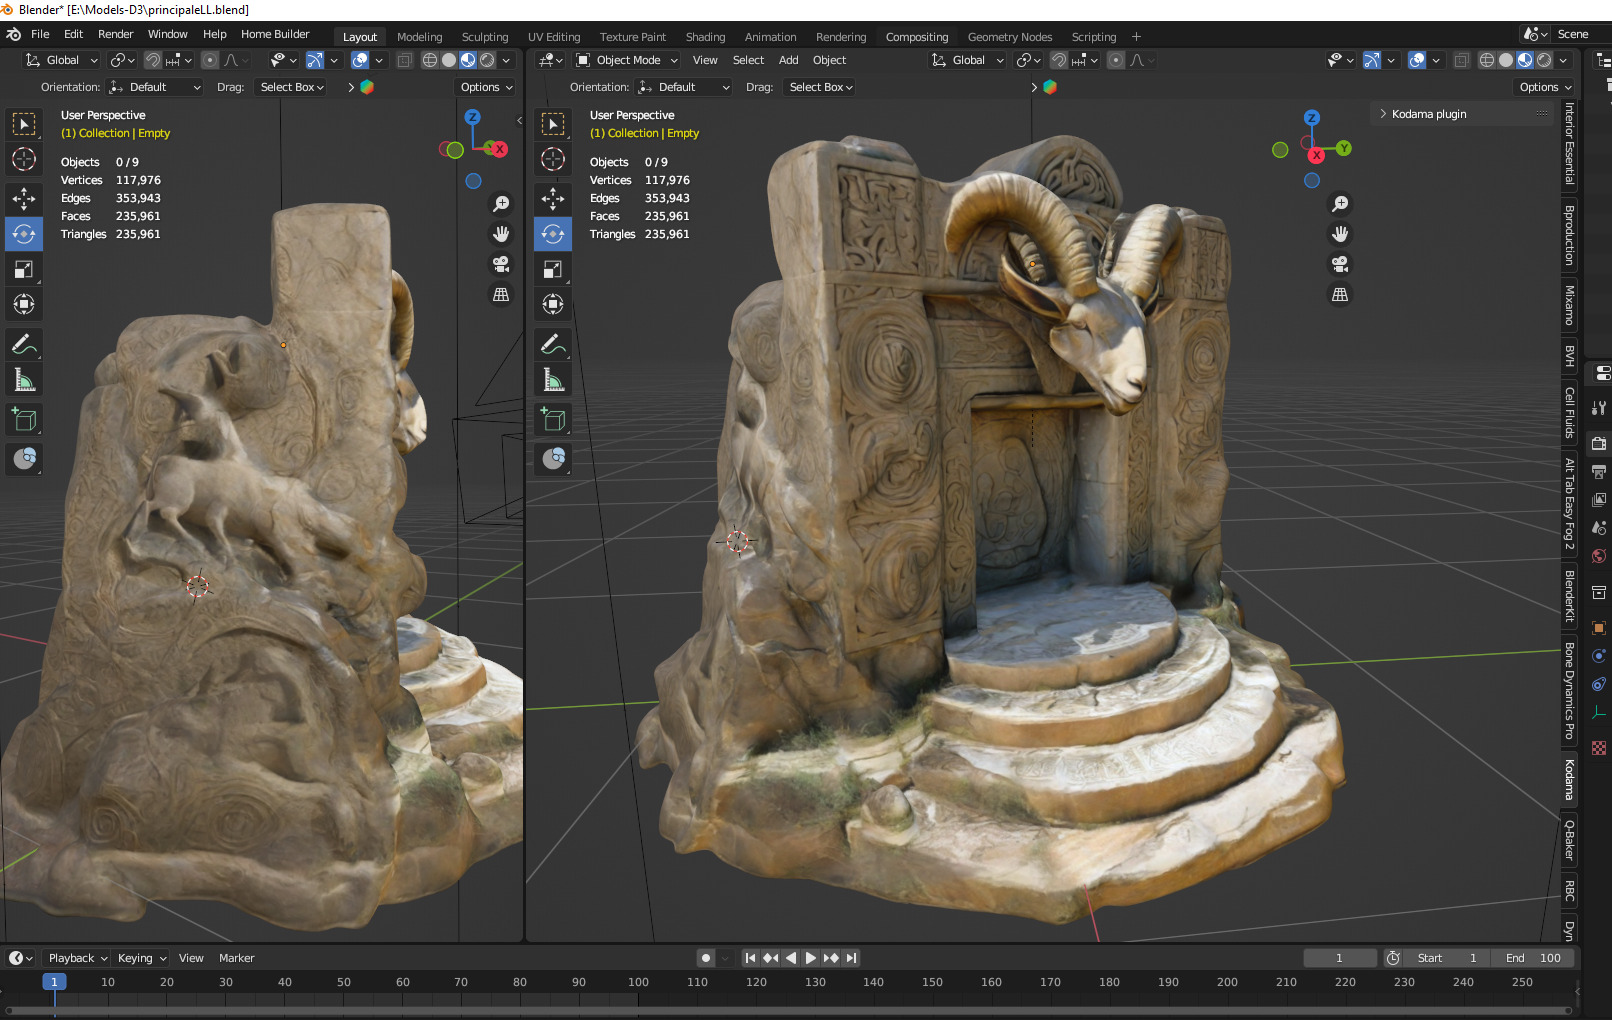The image size is (1612, 1020).
Task: Switch perspective/orthographic grid icon in right viewport
Action: (x=1340, y=295)
